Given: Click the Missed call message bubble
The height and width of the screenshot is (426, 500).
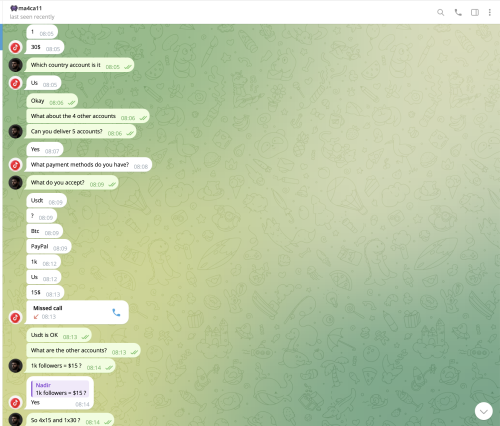Looking at the screenshot, I should pos(77,312).
